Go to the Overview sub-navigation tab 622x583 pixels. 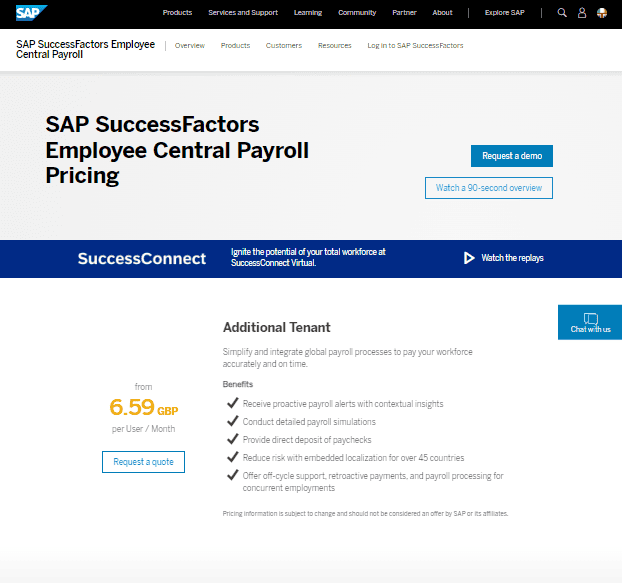point(190,46)
